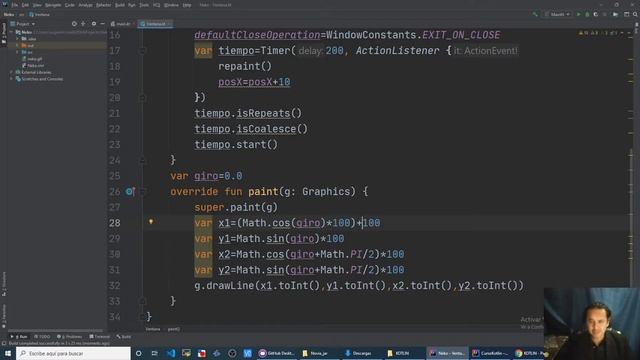Open GitHub Desktop taskbar item

(276, 353)
